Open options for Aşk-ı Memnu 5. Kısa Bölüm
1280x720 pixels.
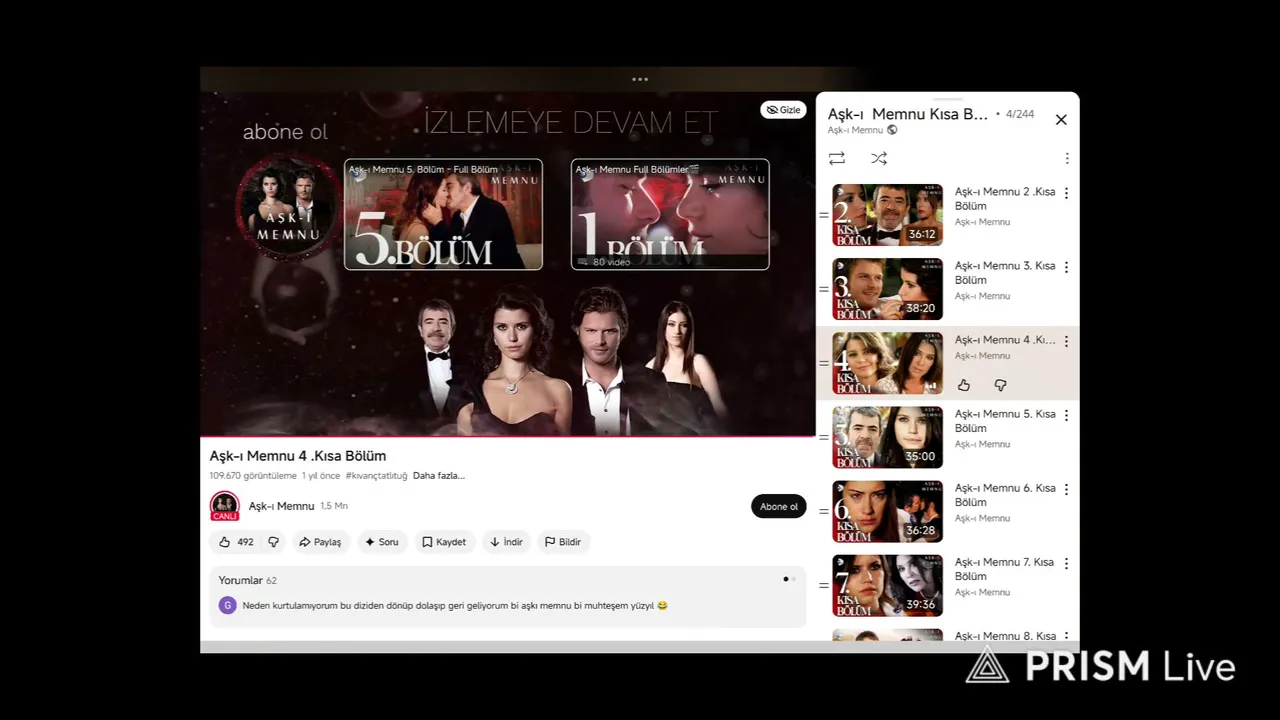click(x=1066, y=415)
